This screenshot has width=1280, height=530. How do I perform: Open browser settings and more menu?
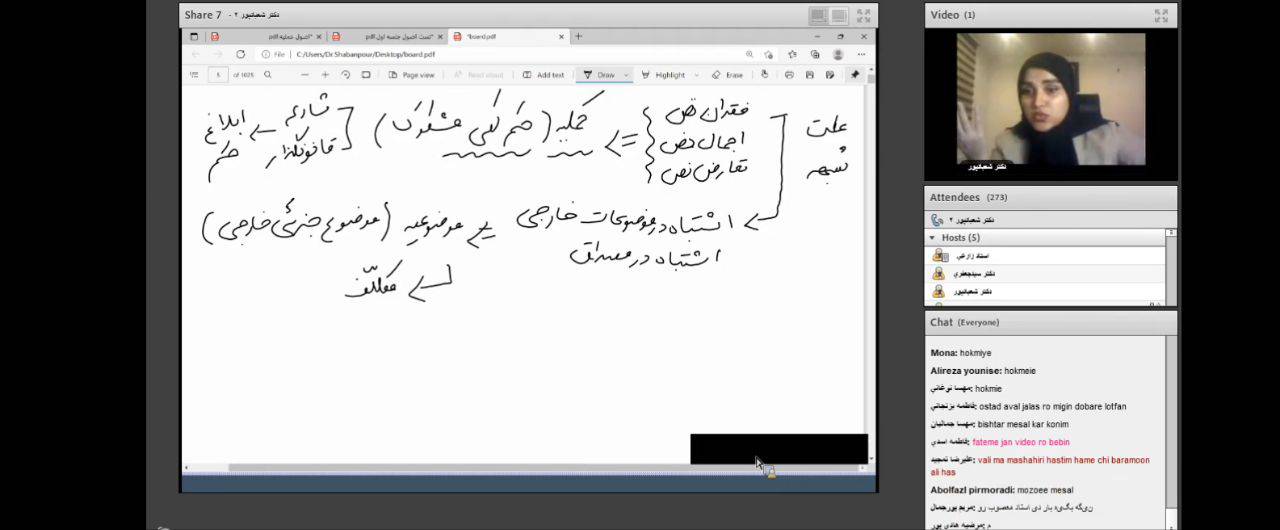click(x=862, y=54)
